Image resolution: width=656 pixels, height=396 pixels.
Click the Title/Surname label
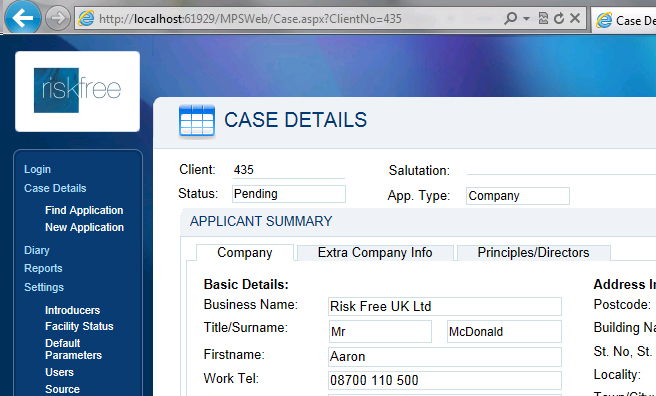[x=246, y=327]
